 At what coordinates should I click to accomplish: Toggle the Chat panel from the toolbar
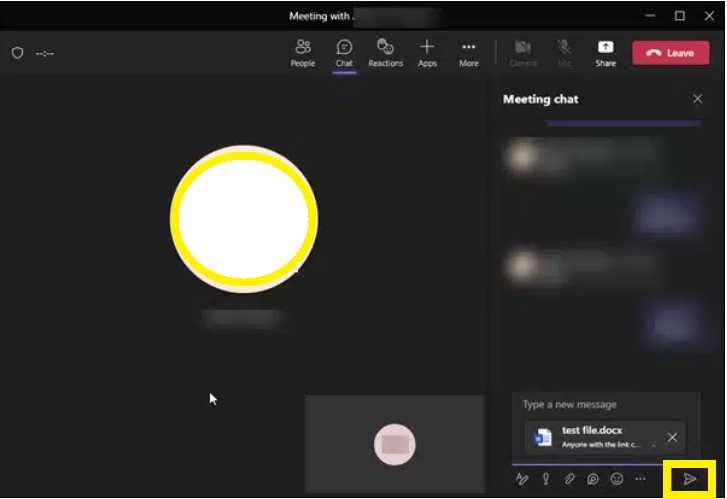click(344, 53)
